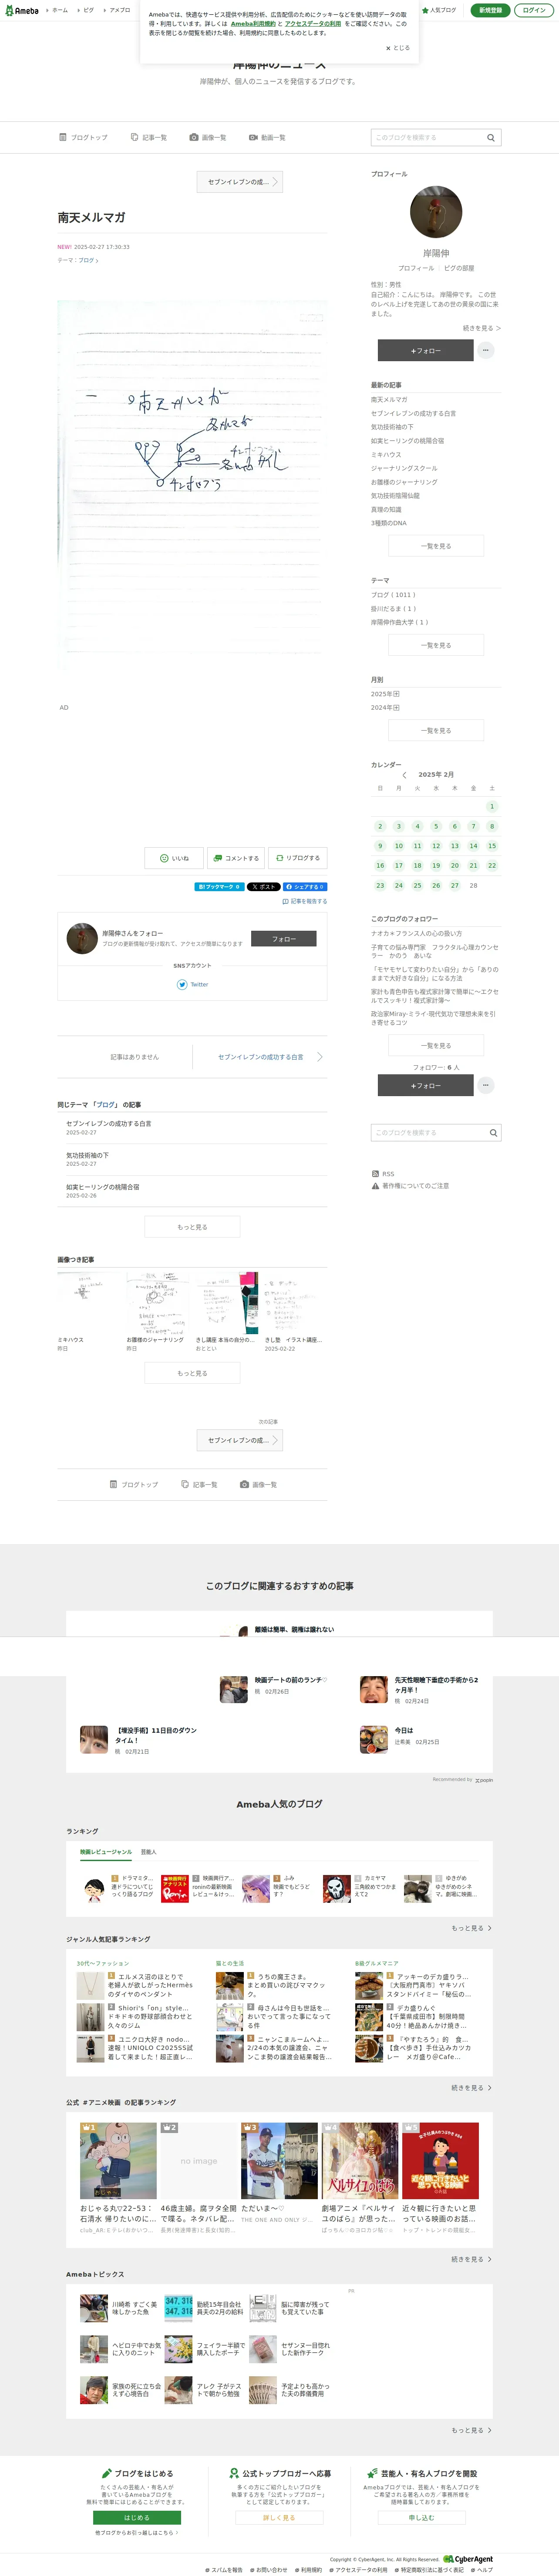Open the 動画一覧 tab
The image size is (559, 2576).
coord(267,137)
